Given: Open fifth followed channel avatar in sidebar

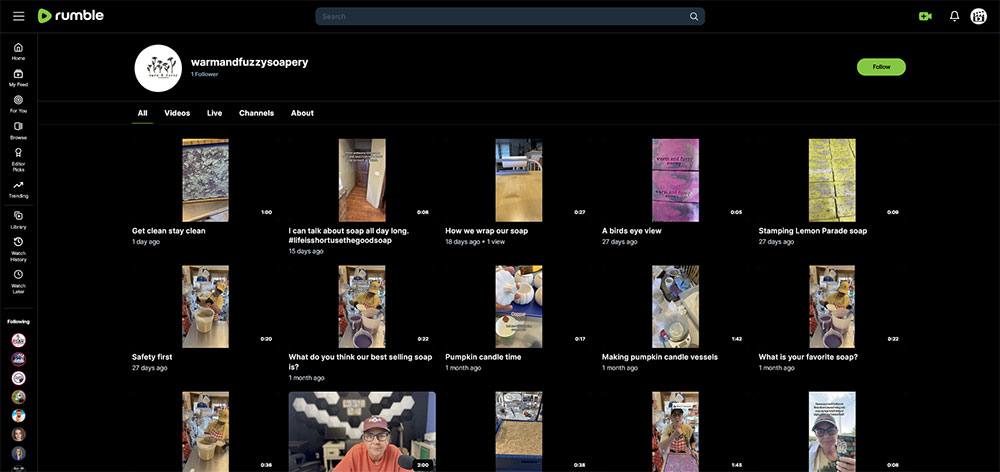Looking at the screenshot, I should [18, 416].
